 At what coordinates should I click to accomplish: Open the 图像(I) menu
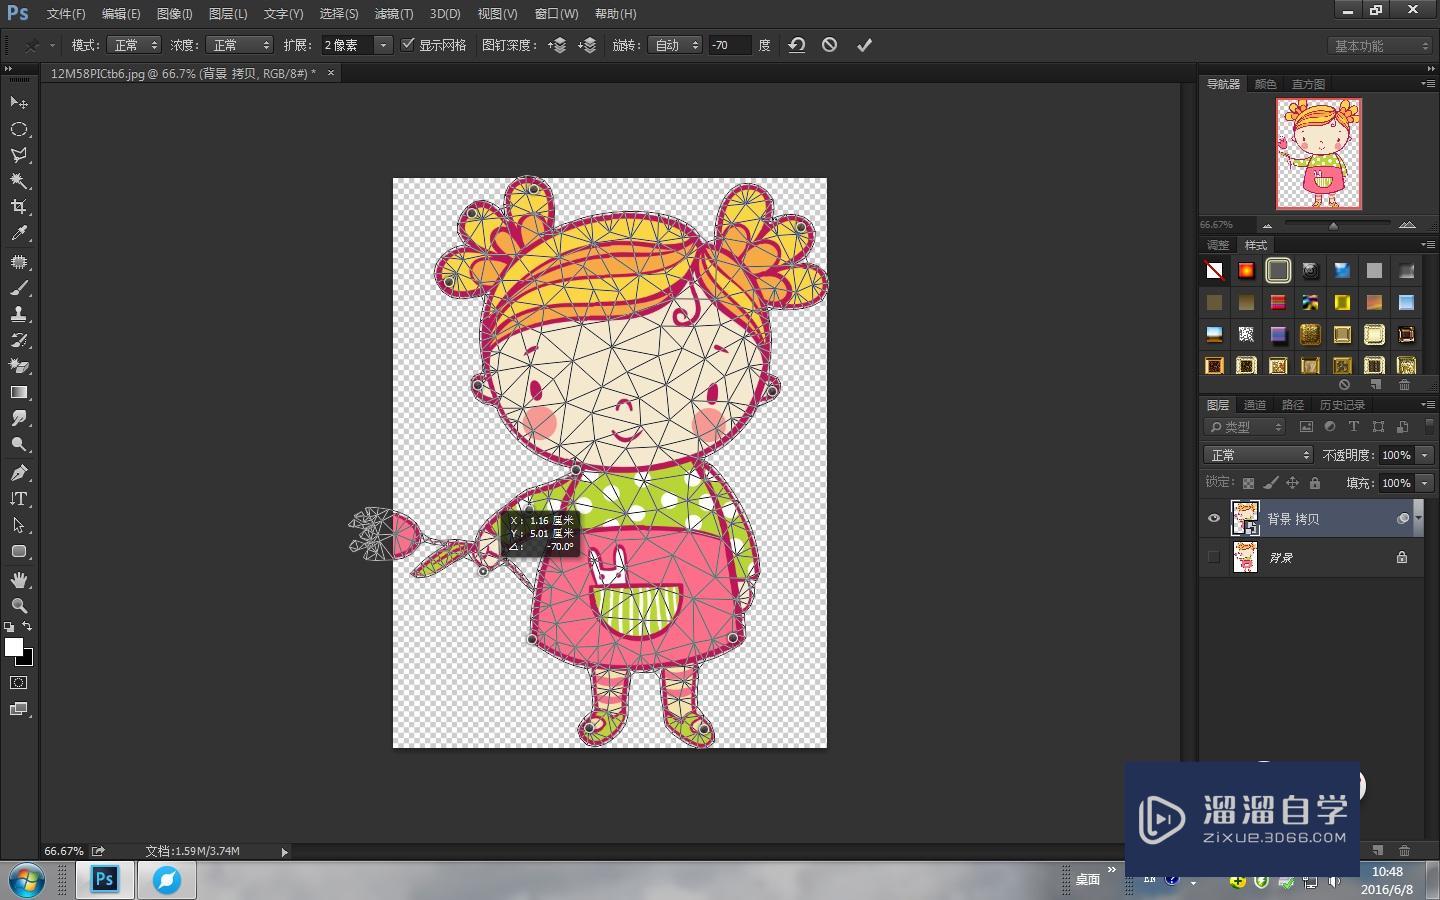(x=174, y=14)
